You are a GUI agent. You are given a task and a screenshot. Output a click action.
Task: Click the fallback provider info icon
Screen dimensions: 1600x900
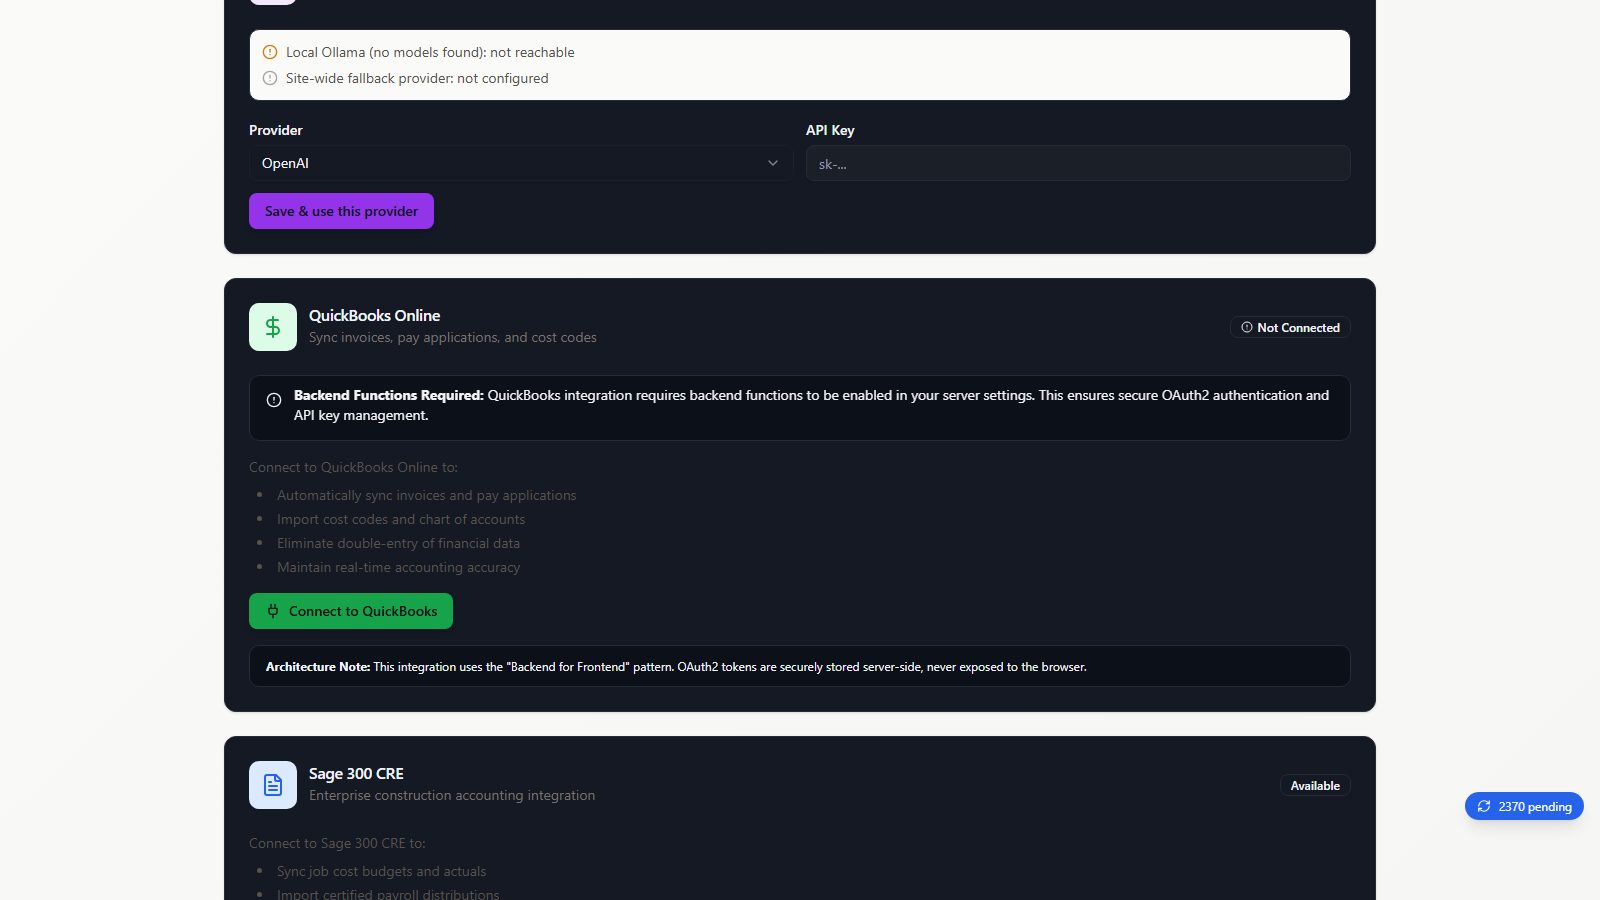pos(270,78)
